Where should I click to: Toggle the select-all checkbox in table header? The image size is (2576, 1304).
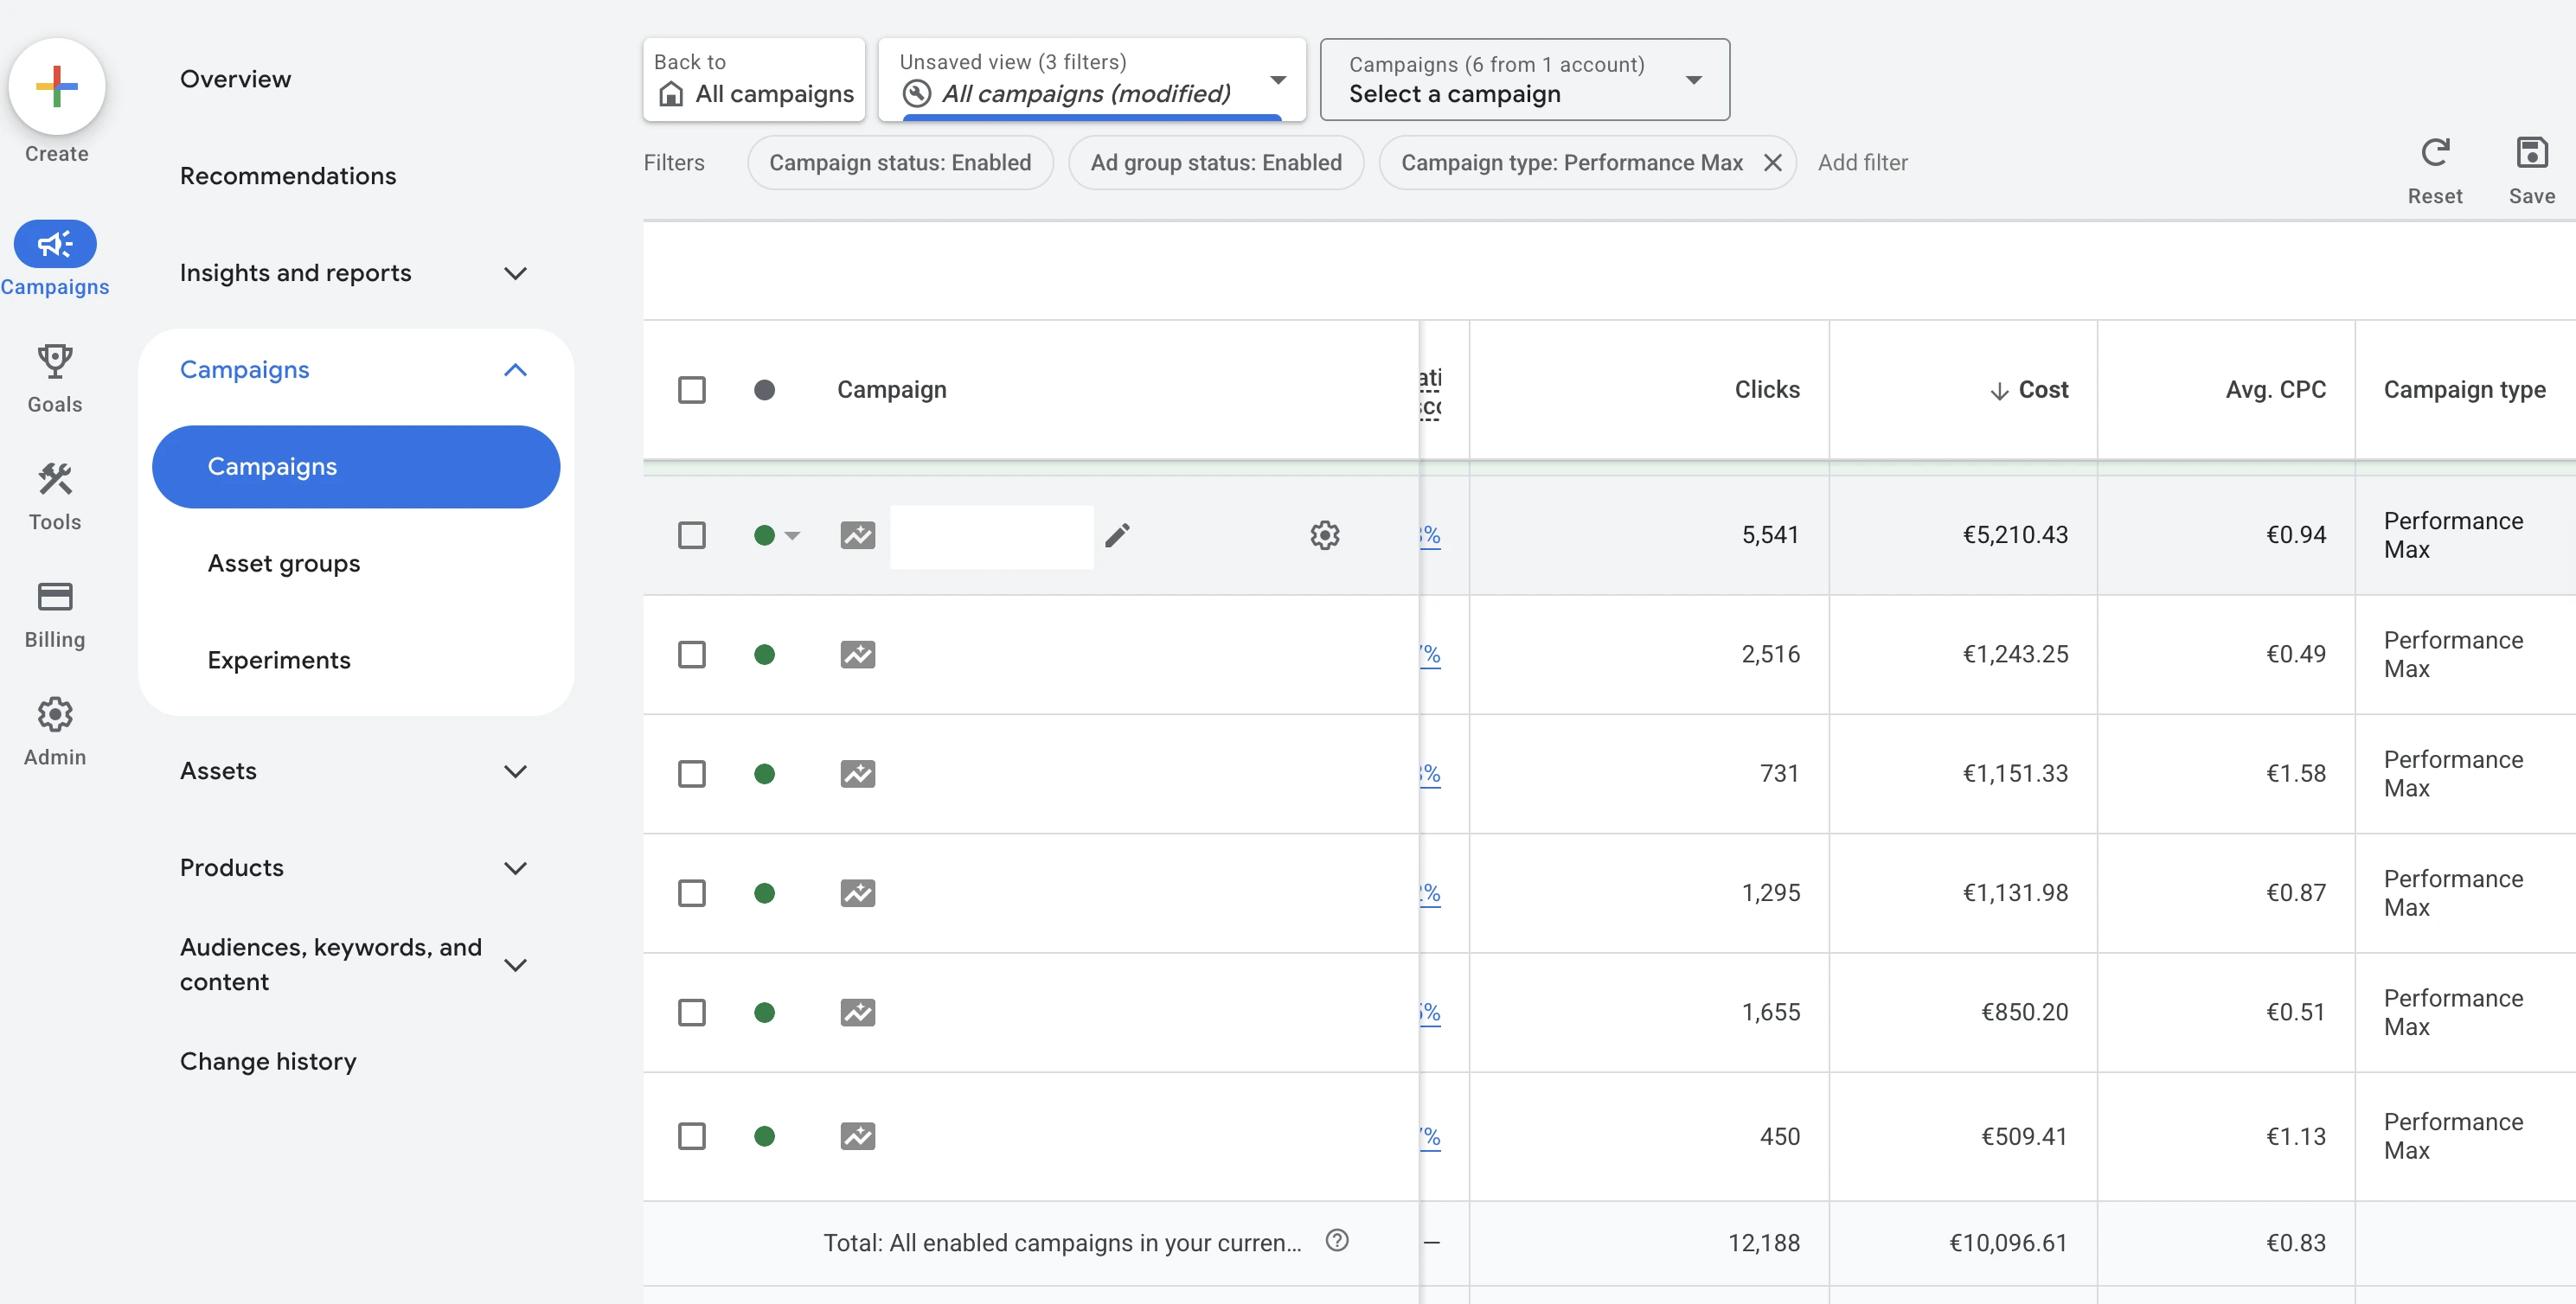tap(691, 389)
